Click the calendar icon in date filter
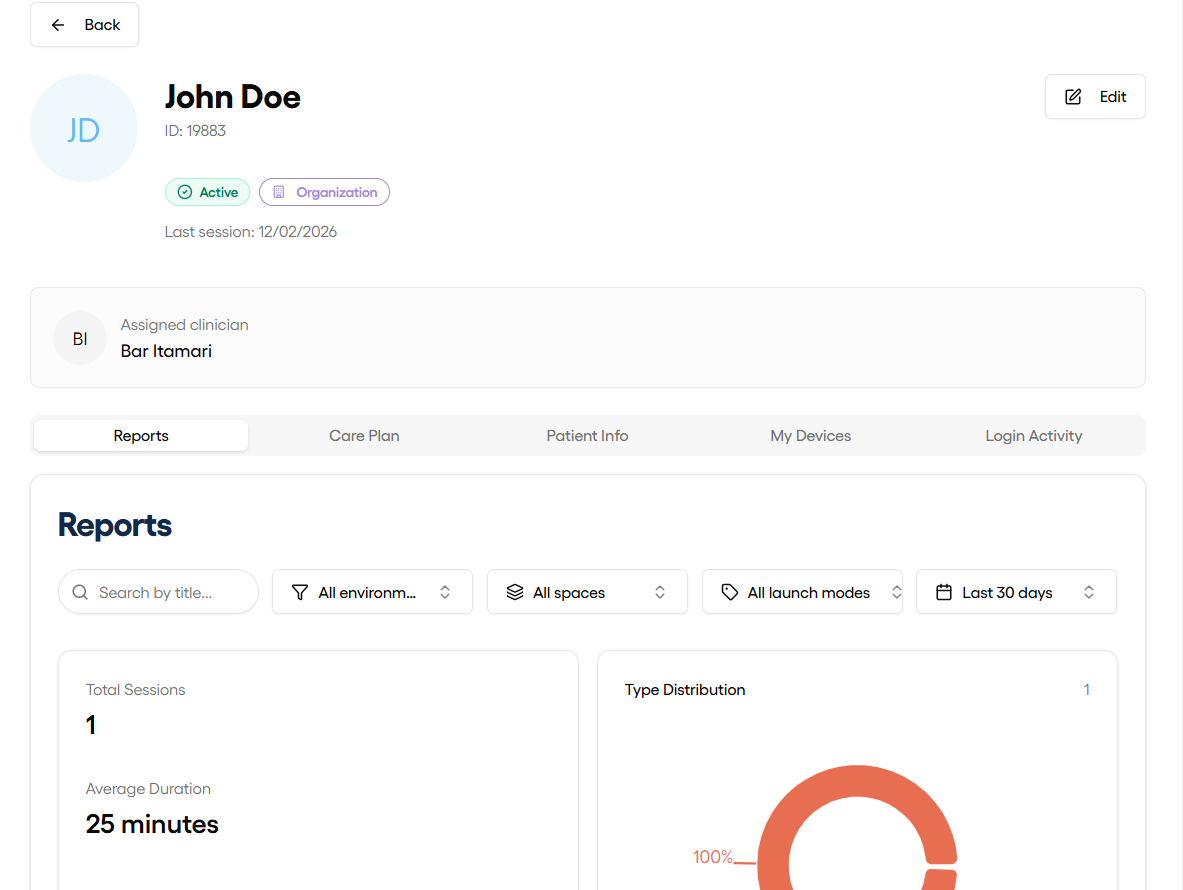The height and width of the screenshot is (890, 1183). tap(944, 592)
